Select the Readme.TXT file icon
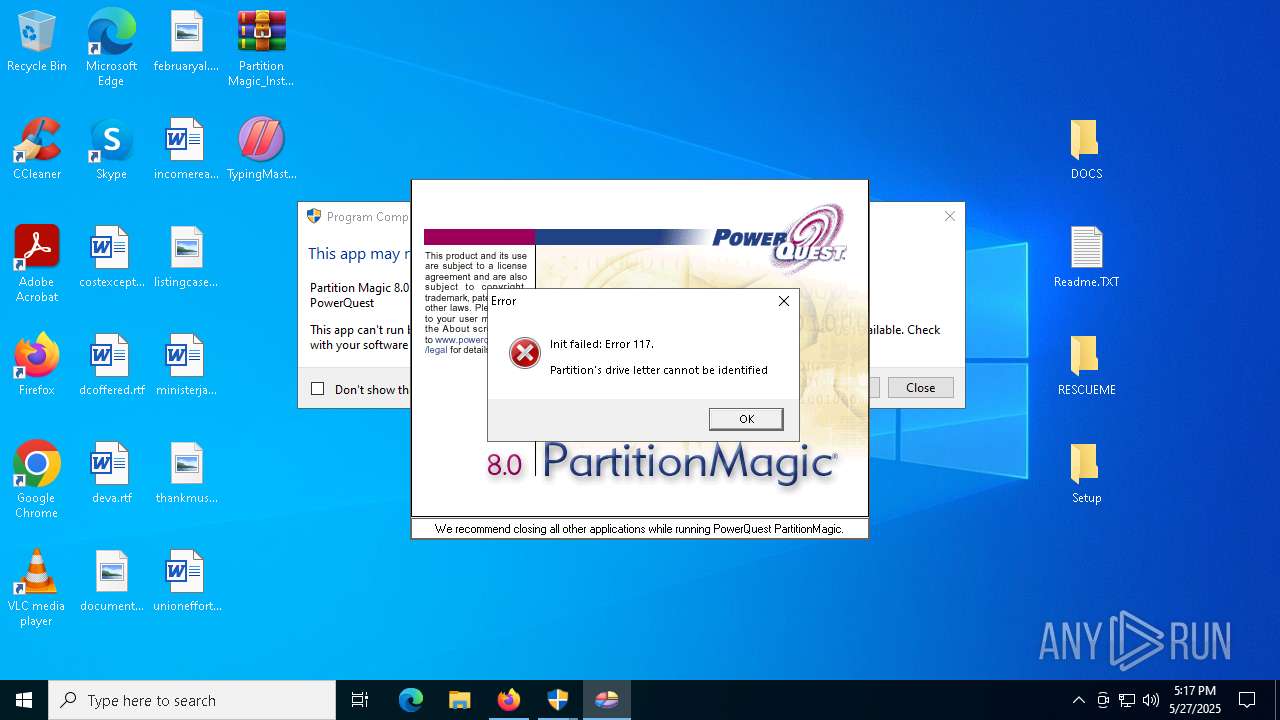The image size is (1280, 720). click(x=1086, y=258)
